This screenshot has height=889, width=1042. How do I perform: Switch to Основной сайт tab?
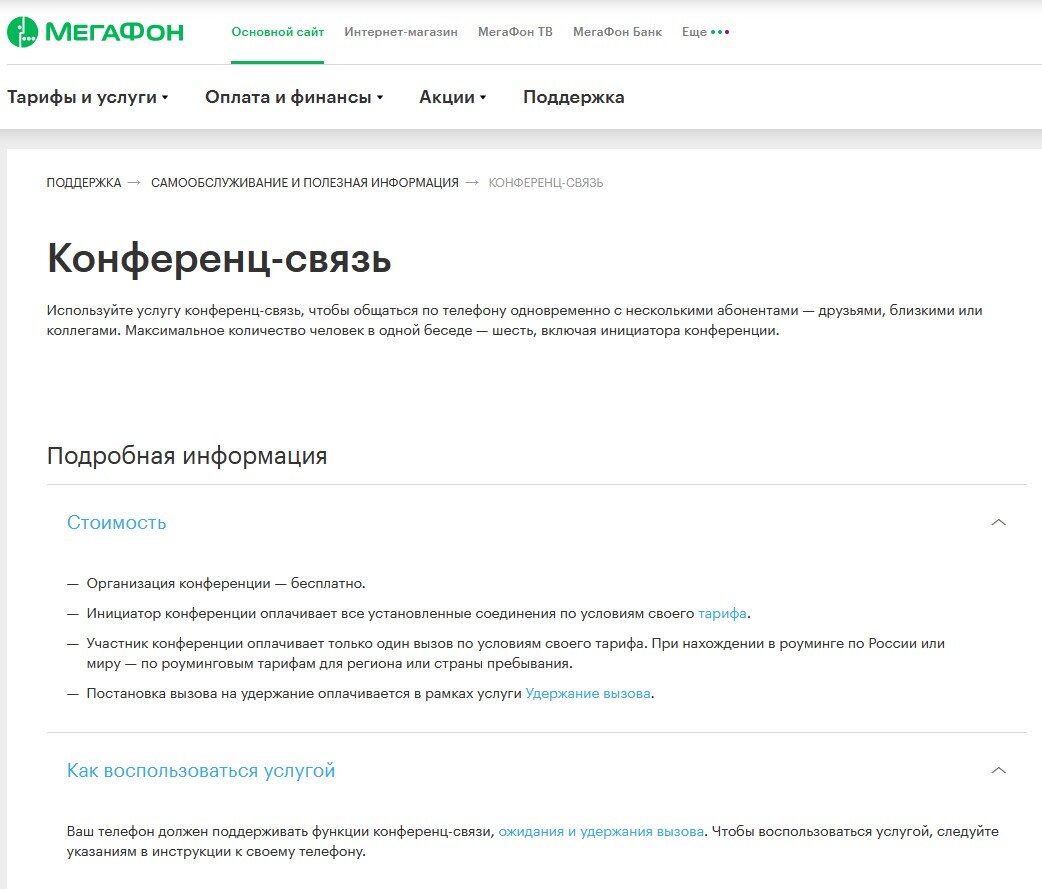coord(277,32)
